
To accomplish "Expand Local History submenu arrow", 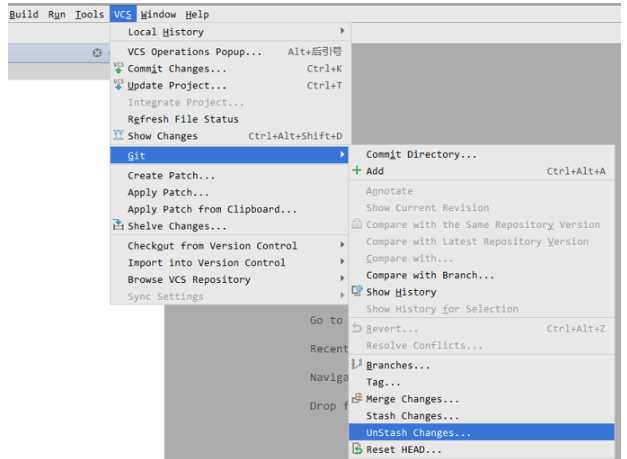I will pyautogui.click(x=342, y=31).
